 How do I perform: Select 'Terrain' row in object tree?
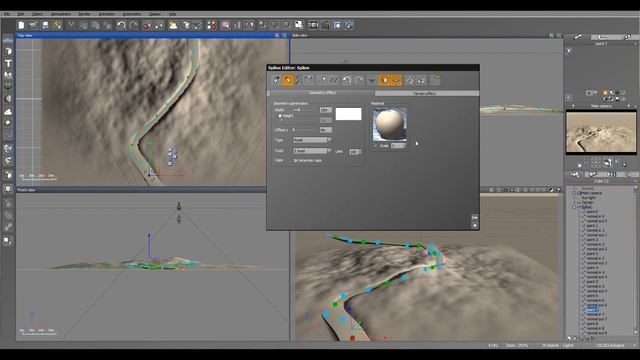[587, 202]
